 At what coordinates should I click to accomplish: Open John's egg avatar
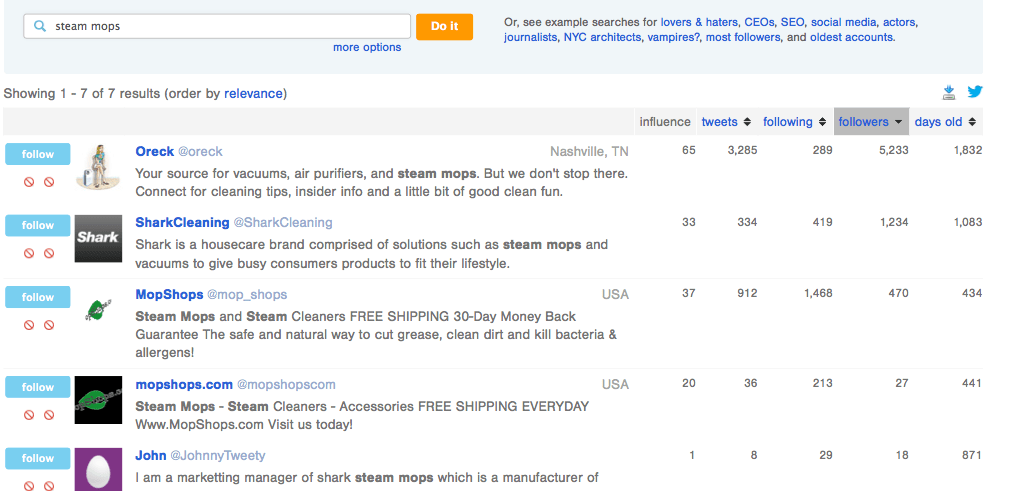[98, 469]
